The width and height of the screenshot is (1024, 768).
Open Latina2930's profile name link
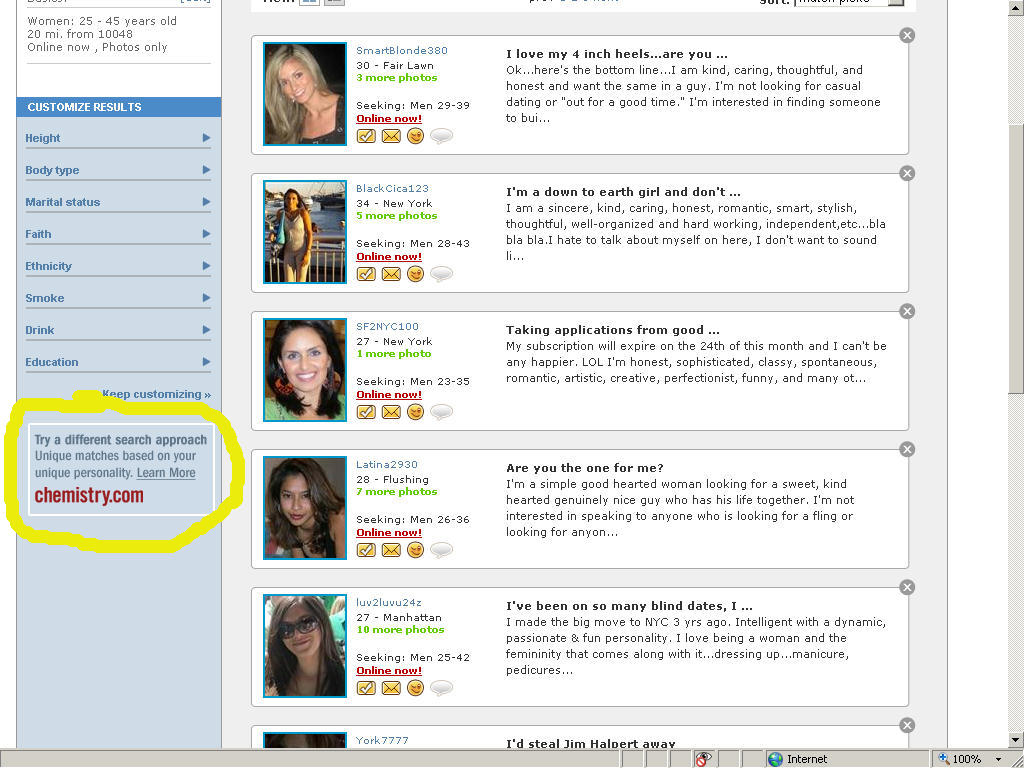pyautogui.click(x=387, y=464)
